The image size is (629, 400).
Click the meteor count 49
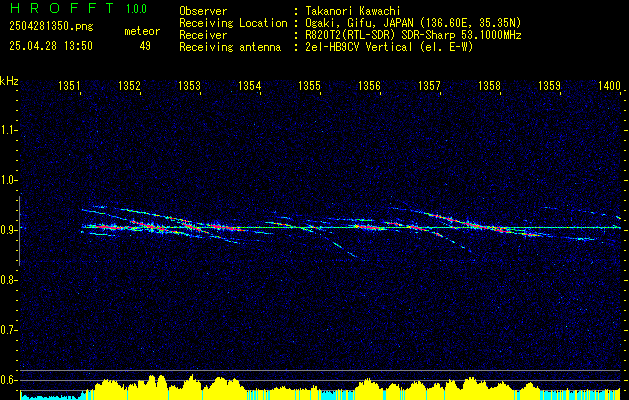tap(145, 46)
